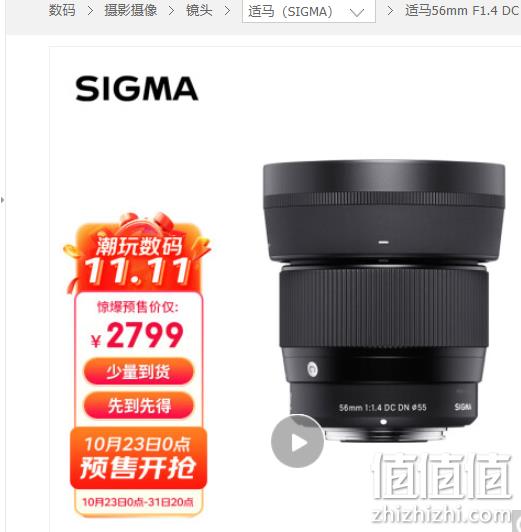The width and height of the screenshot is (521, 532).
Task: Open the 镜头 breadcrumb category
Action: (199, 10)
